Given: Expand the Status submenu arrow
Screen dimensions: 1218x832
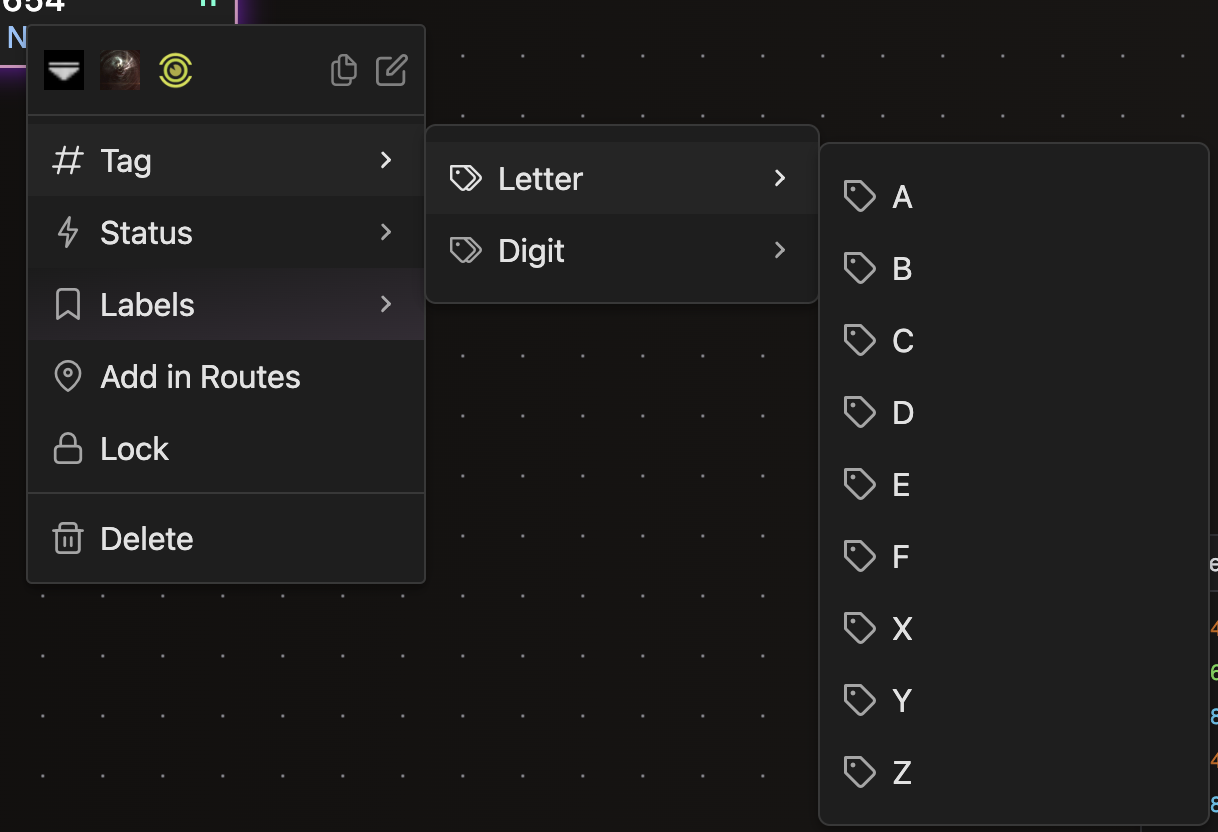Looking at the screenshot, I should (386, 232).
